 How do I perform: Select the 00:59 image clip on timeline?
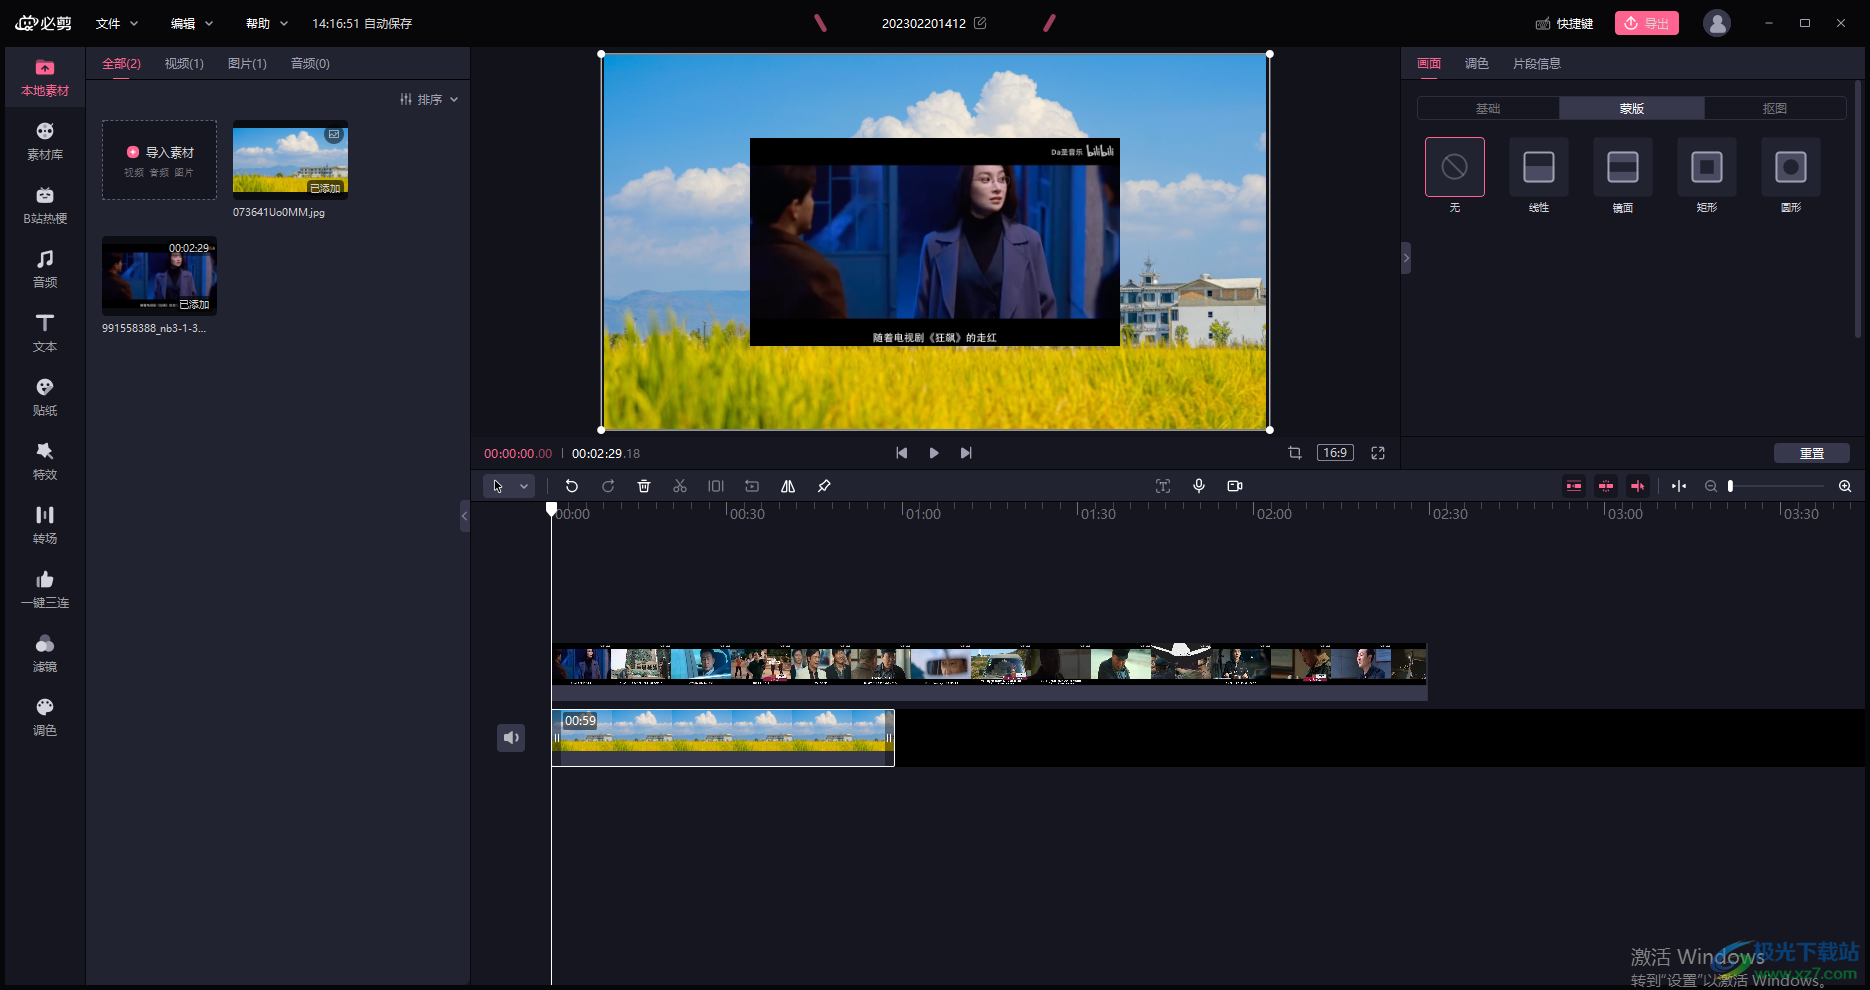coord(723,738)
